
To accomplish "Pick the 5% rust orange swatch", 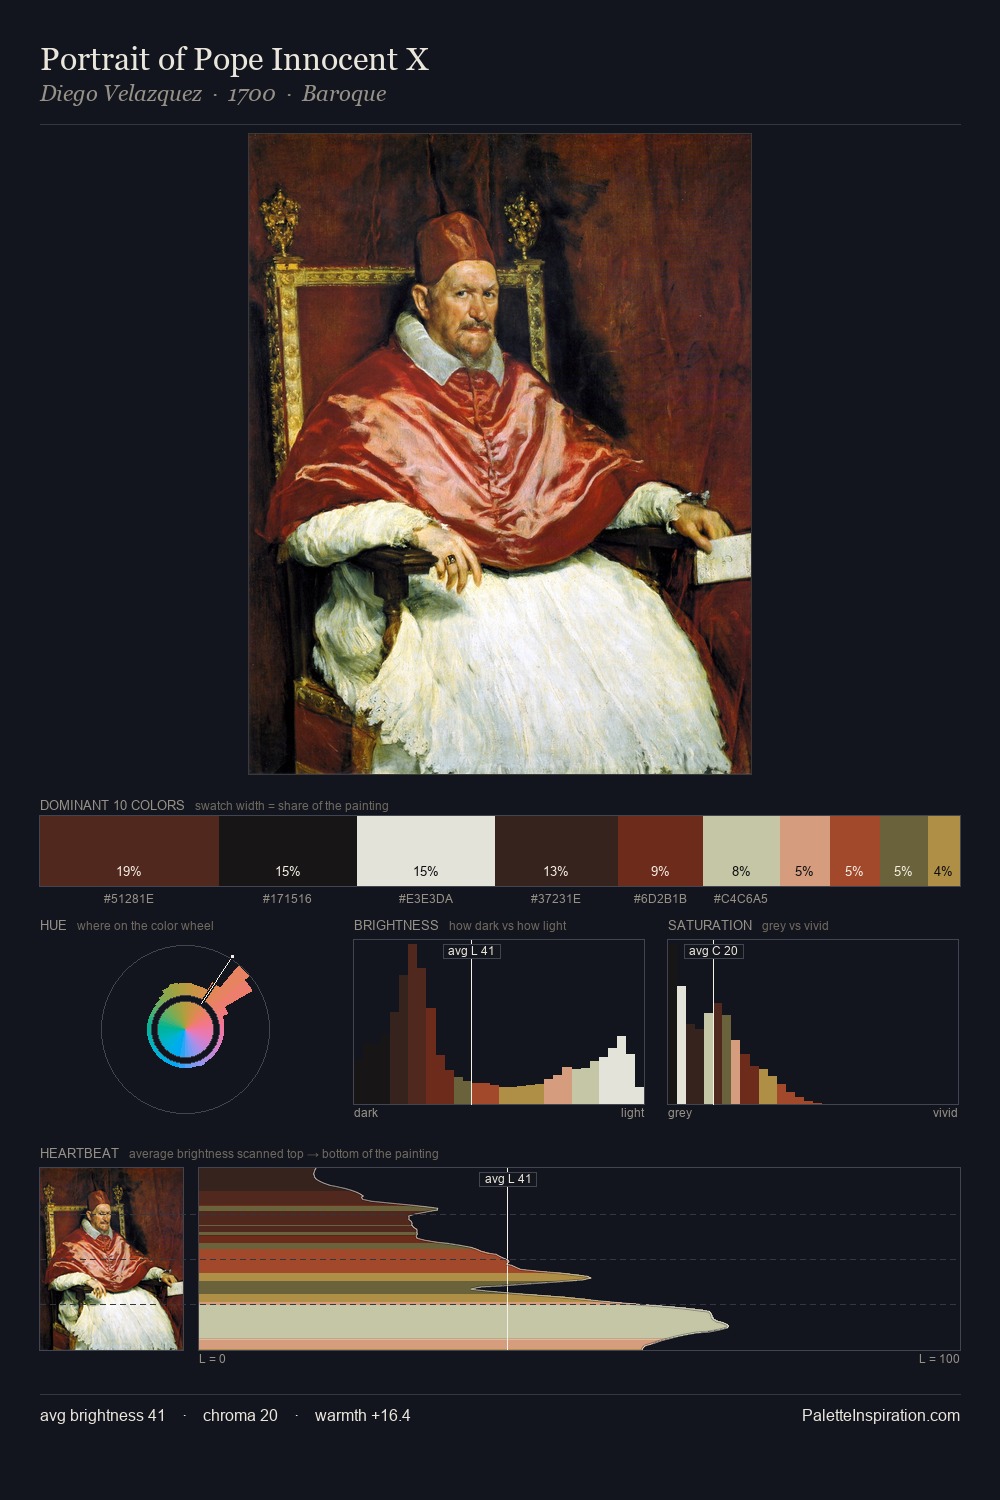I will (x=854, y=851).
